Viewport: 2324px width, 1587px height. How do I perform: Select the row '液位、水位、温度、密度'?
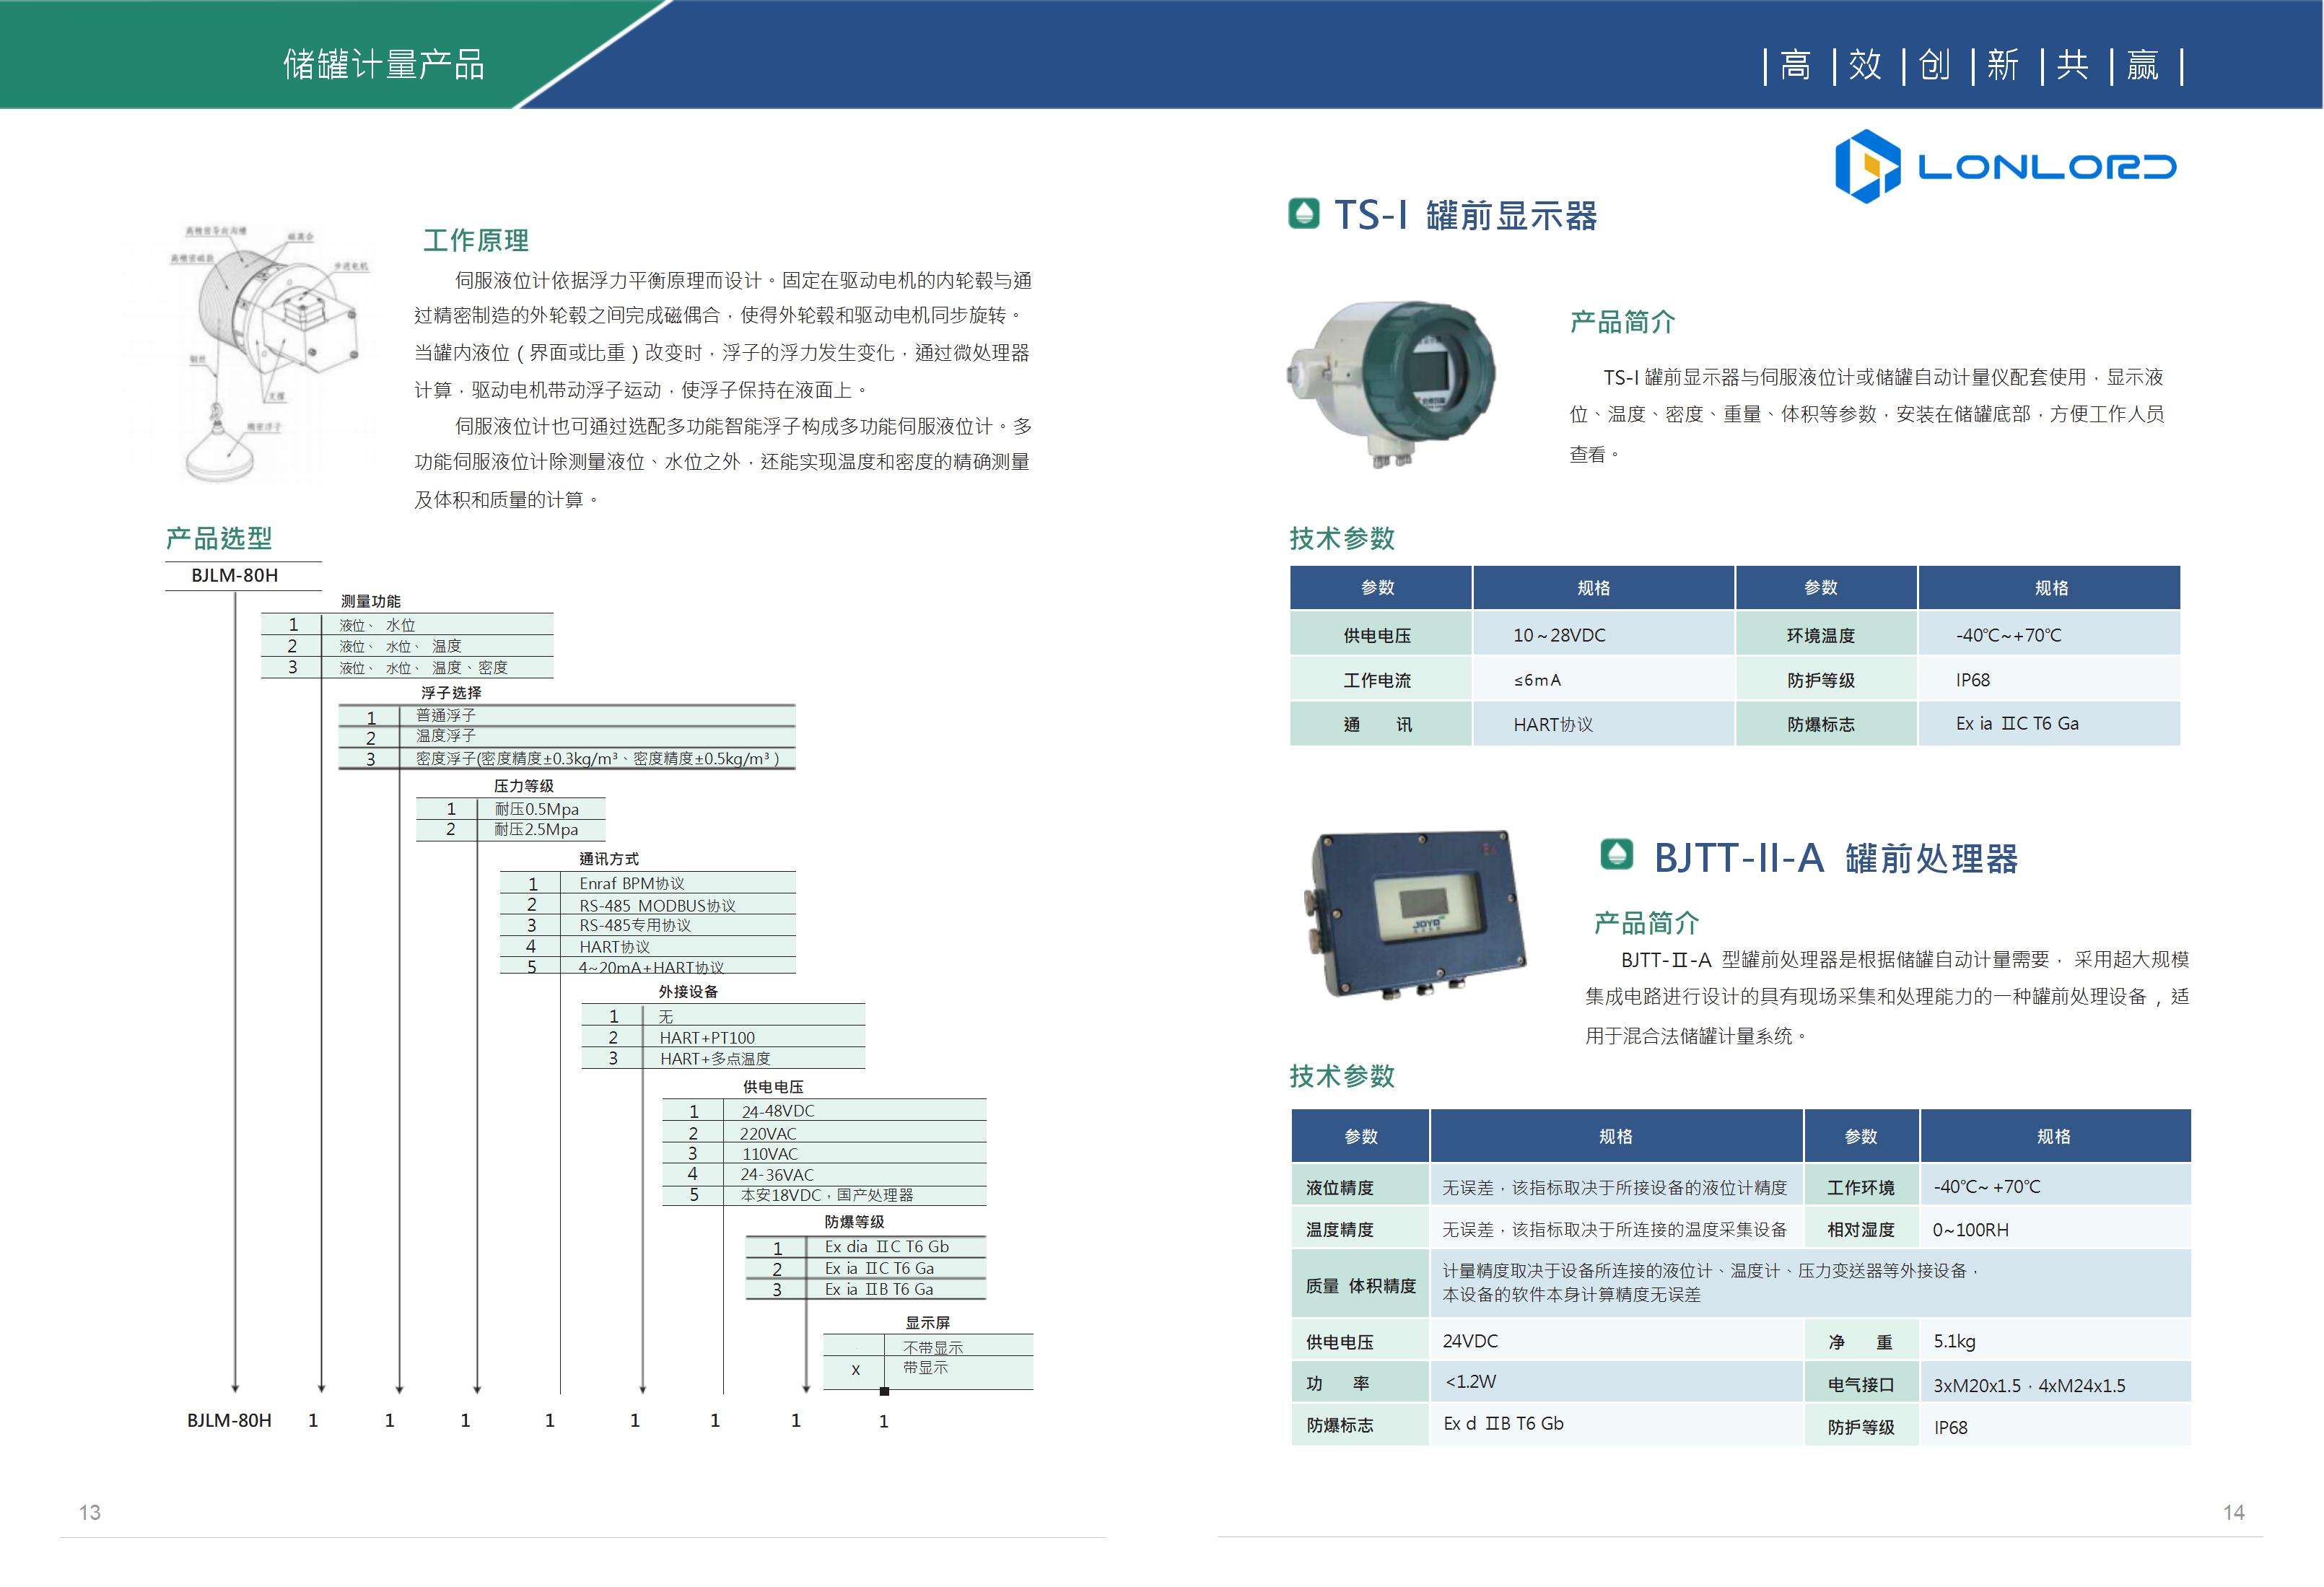407,667
